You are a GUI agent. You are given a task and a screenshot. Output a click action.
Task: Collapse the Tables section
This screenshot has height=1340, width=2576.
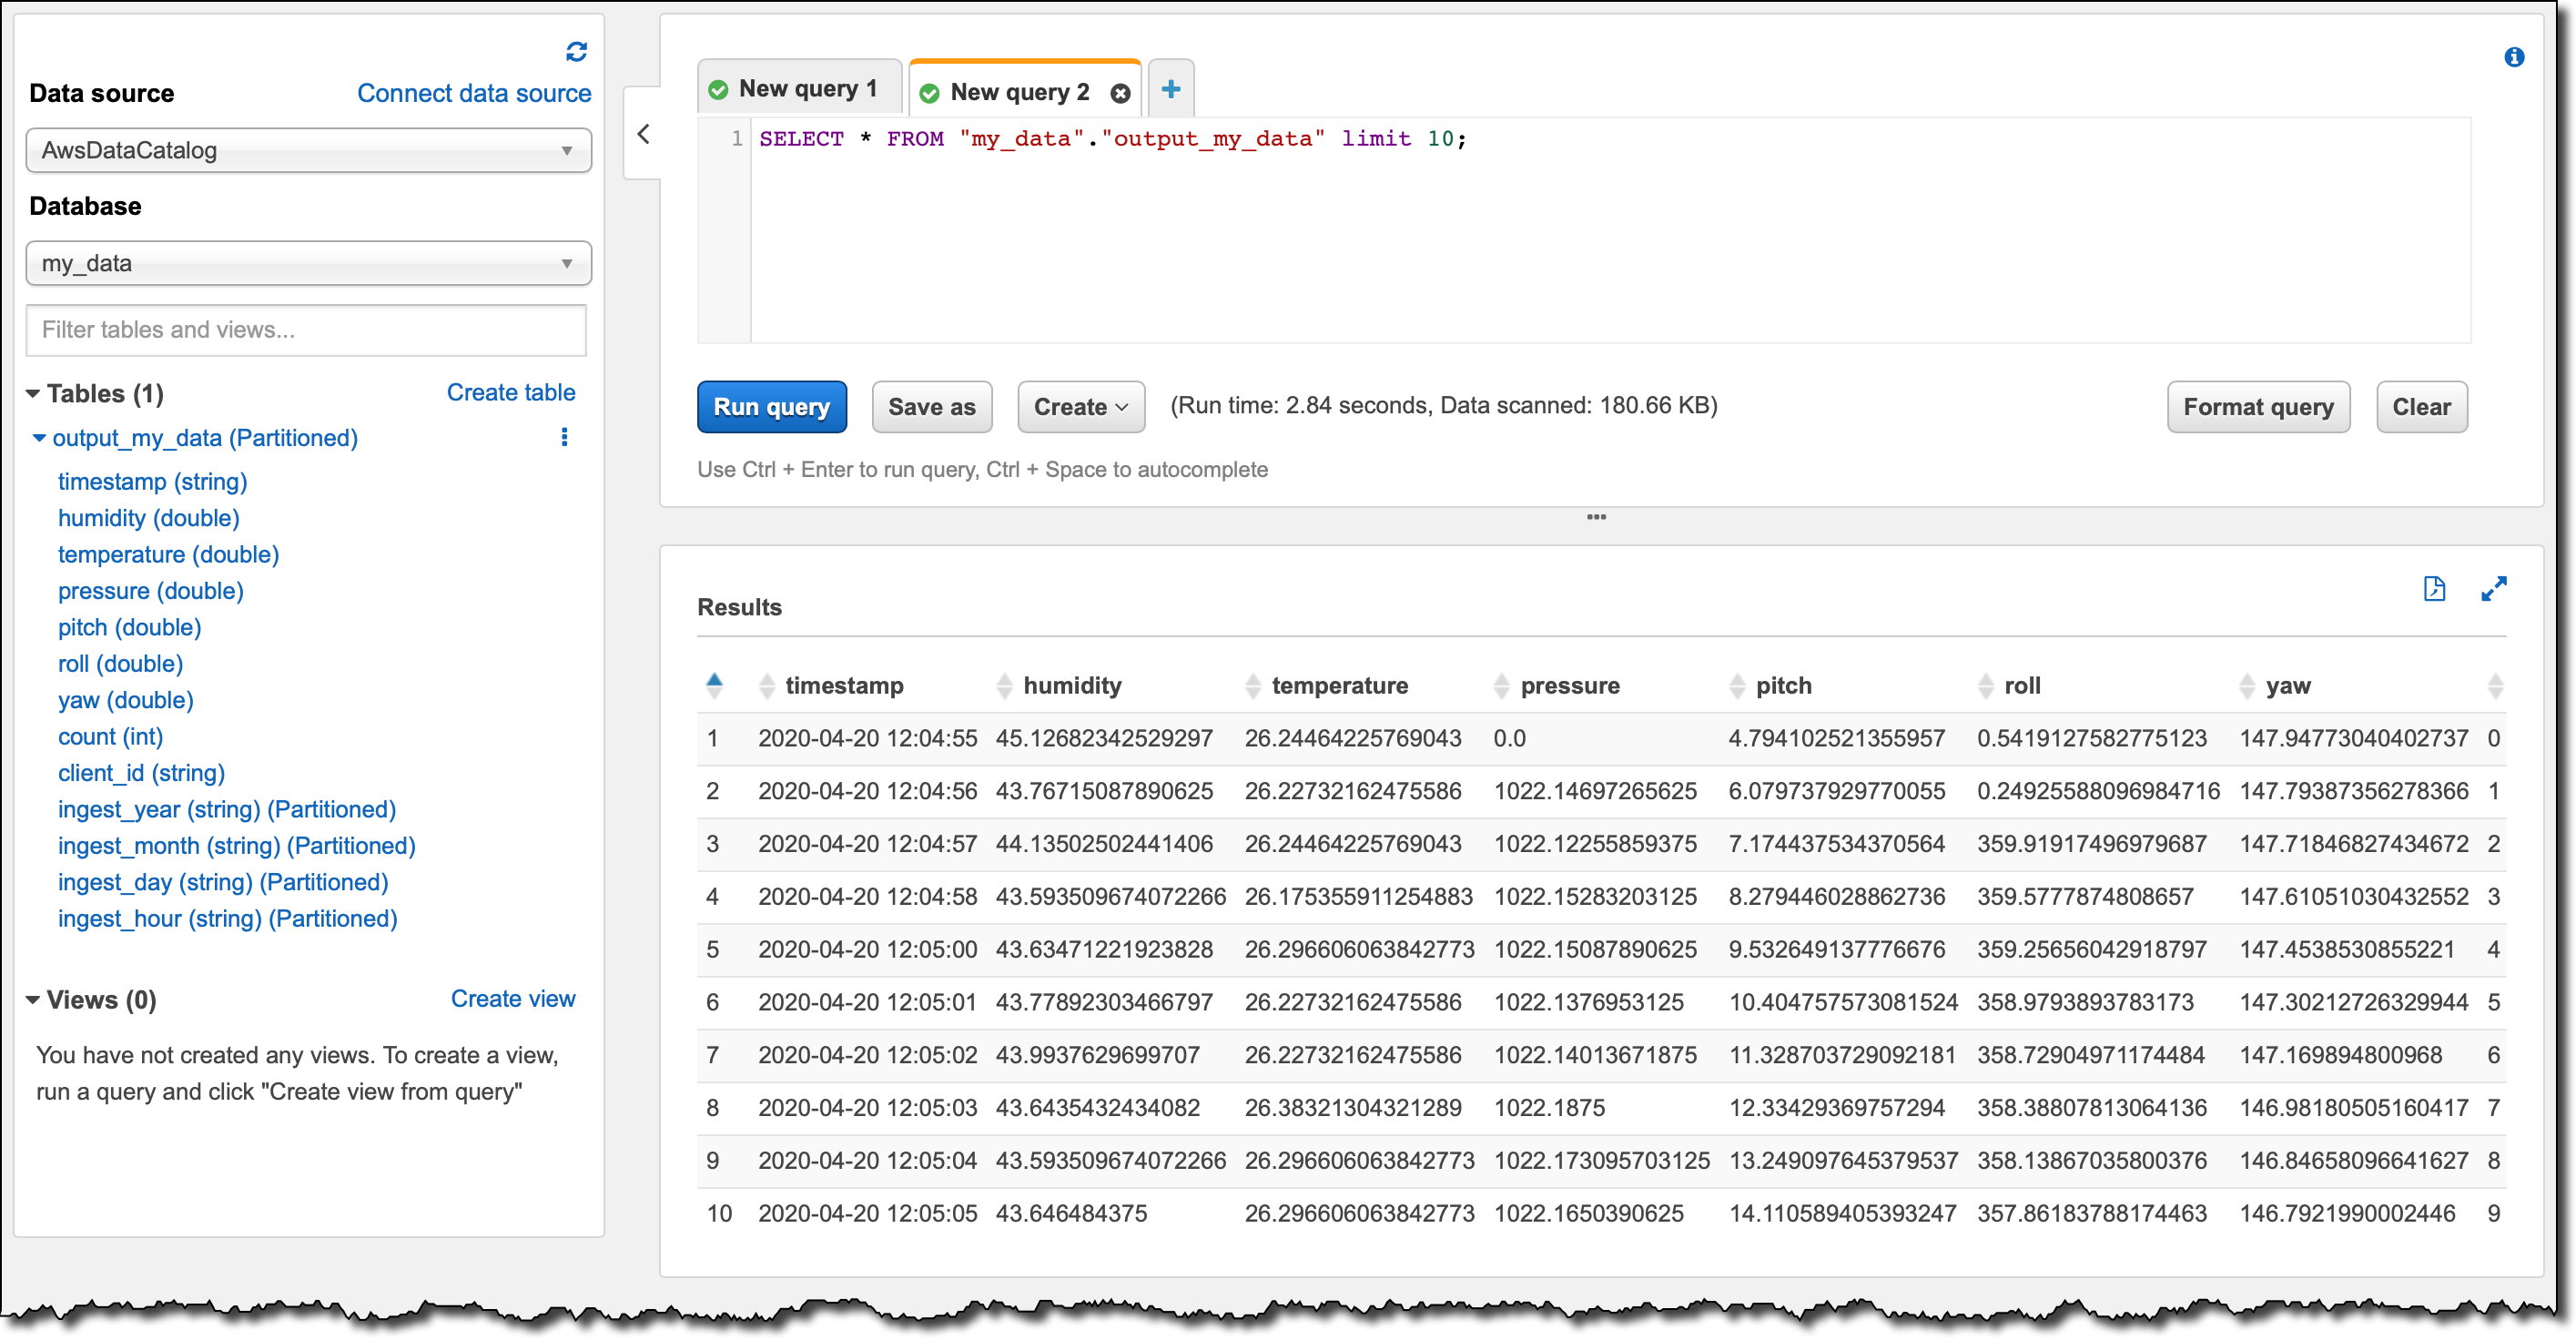click(33, 394)
